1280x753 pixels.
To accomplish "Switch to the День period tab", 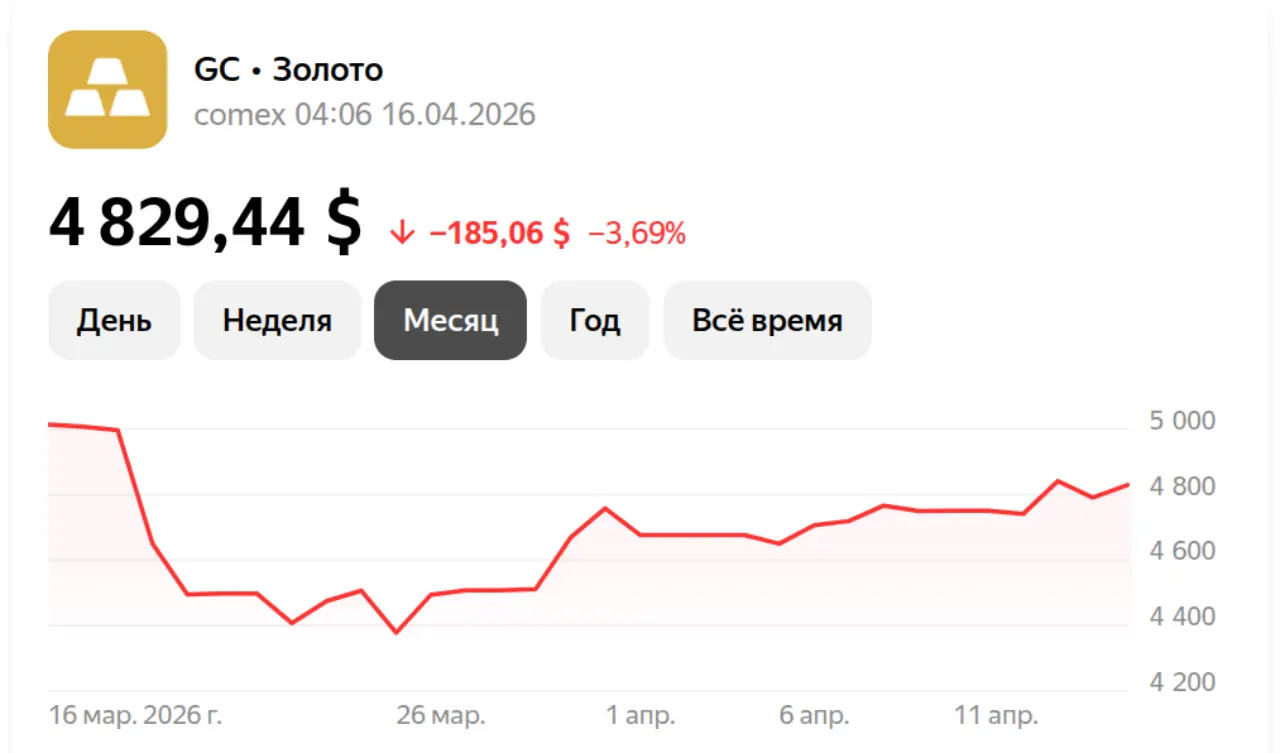I will 114,321.
